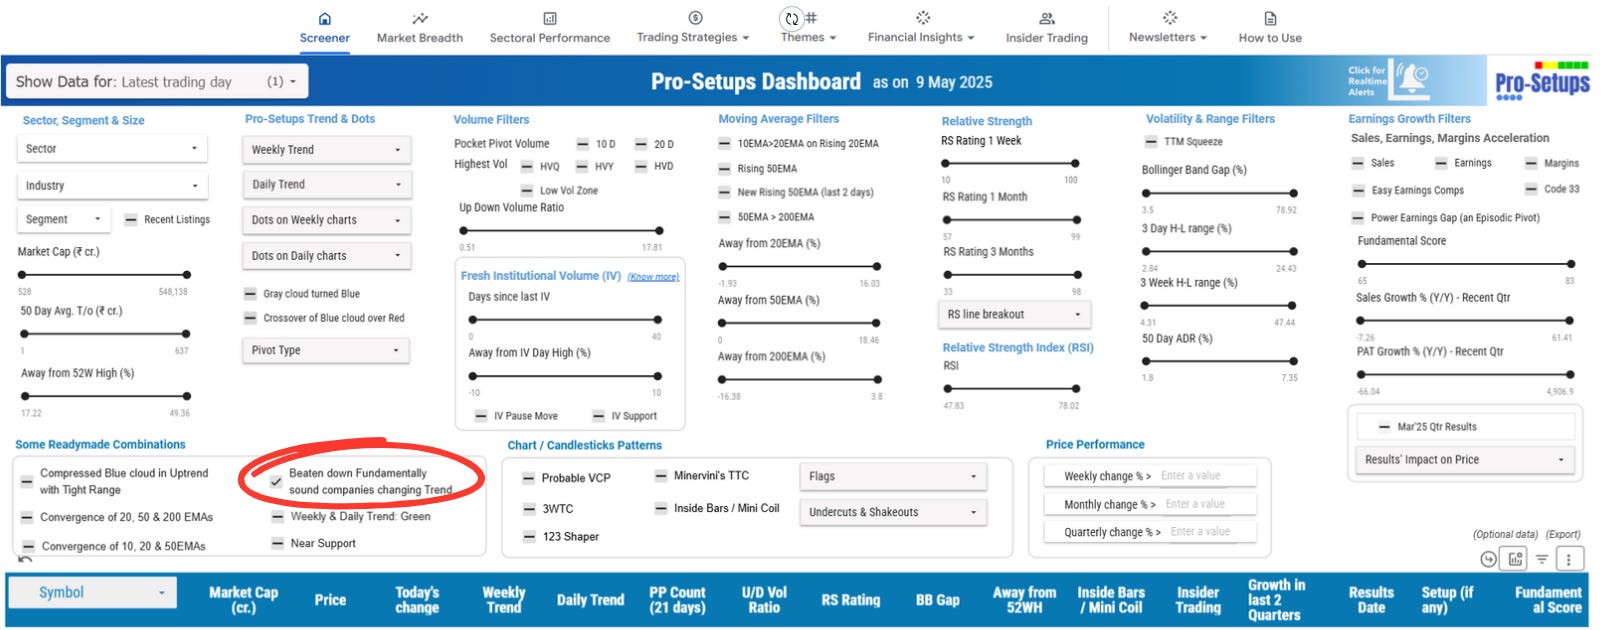Image resolution: width=1602 pixels, height=630 pixels.
Task: Toggle Gray cloud turned Blue checkbox
Action: coord(251,294)
